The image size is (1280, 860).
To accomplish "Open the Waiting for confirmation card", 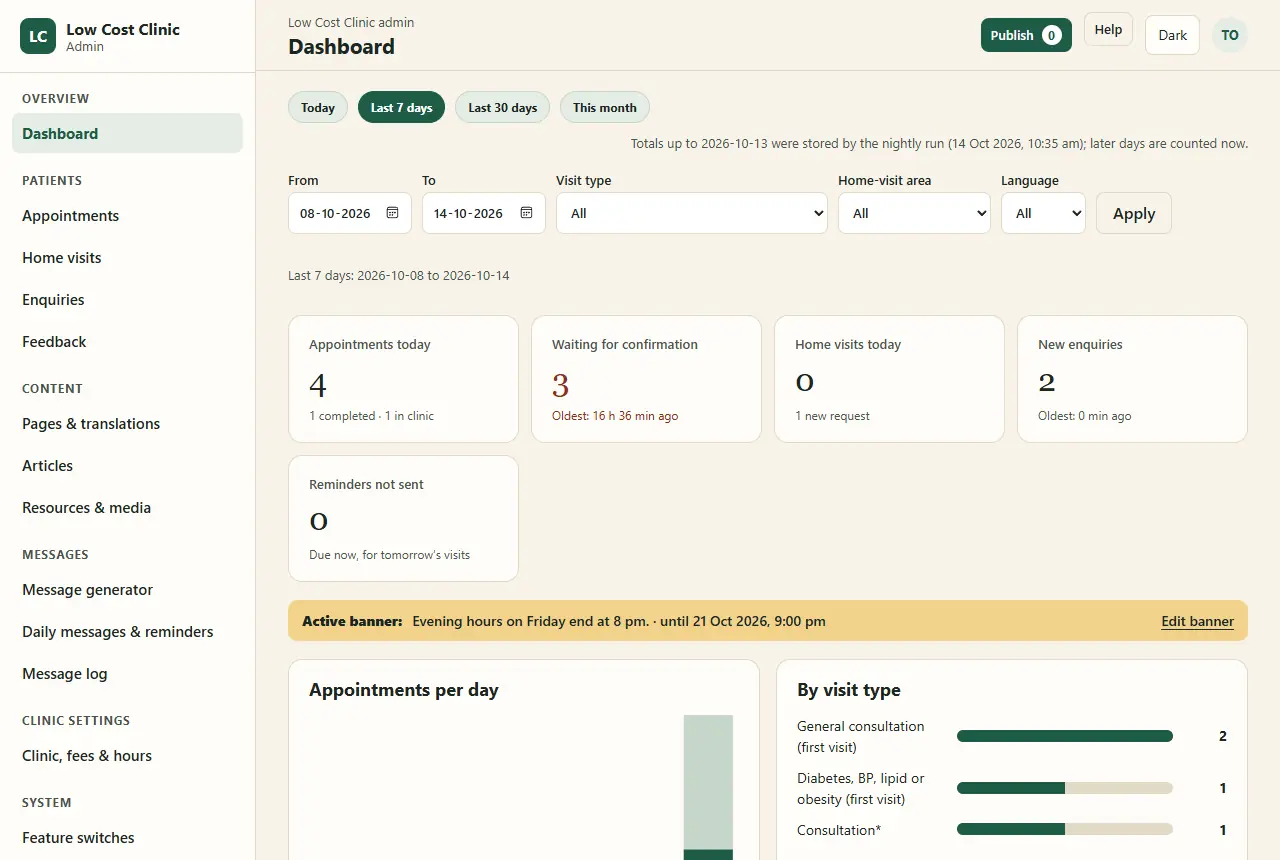I will (x=646, y=379).
